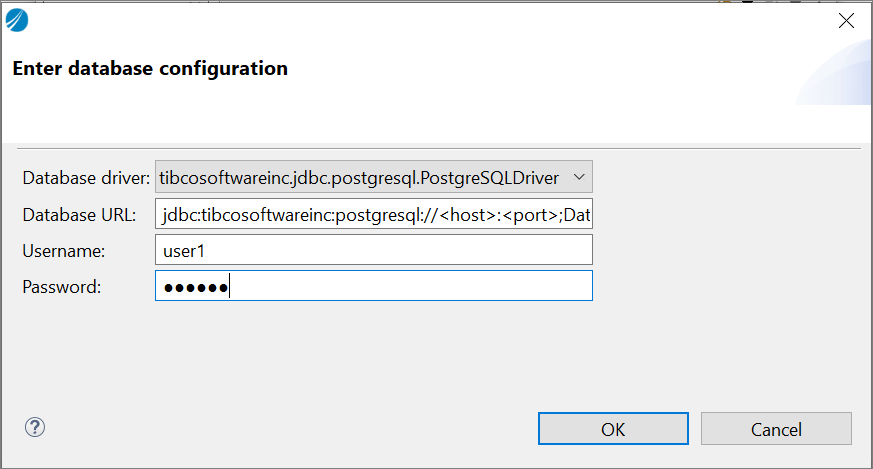The width and height of the screenshot is (873, 469).
Task: Click the "Username:" label
Action: point(64,251)
